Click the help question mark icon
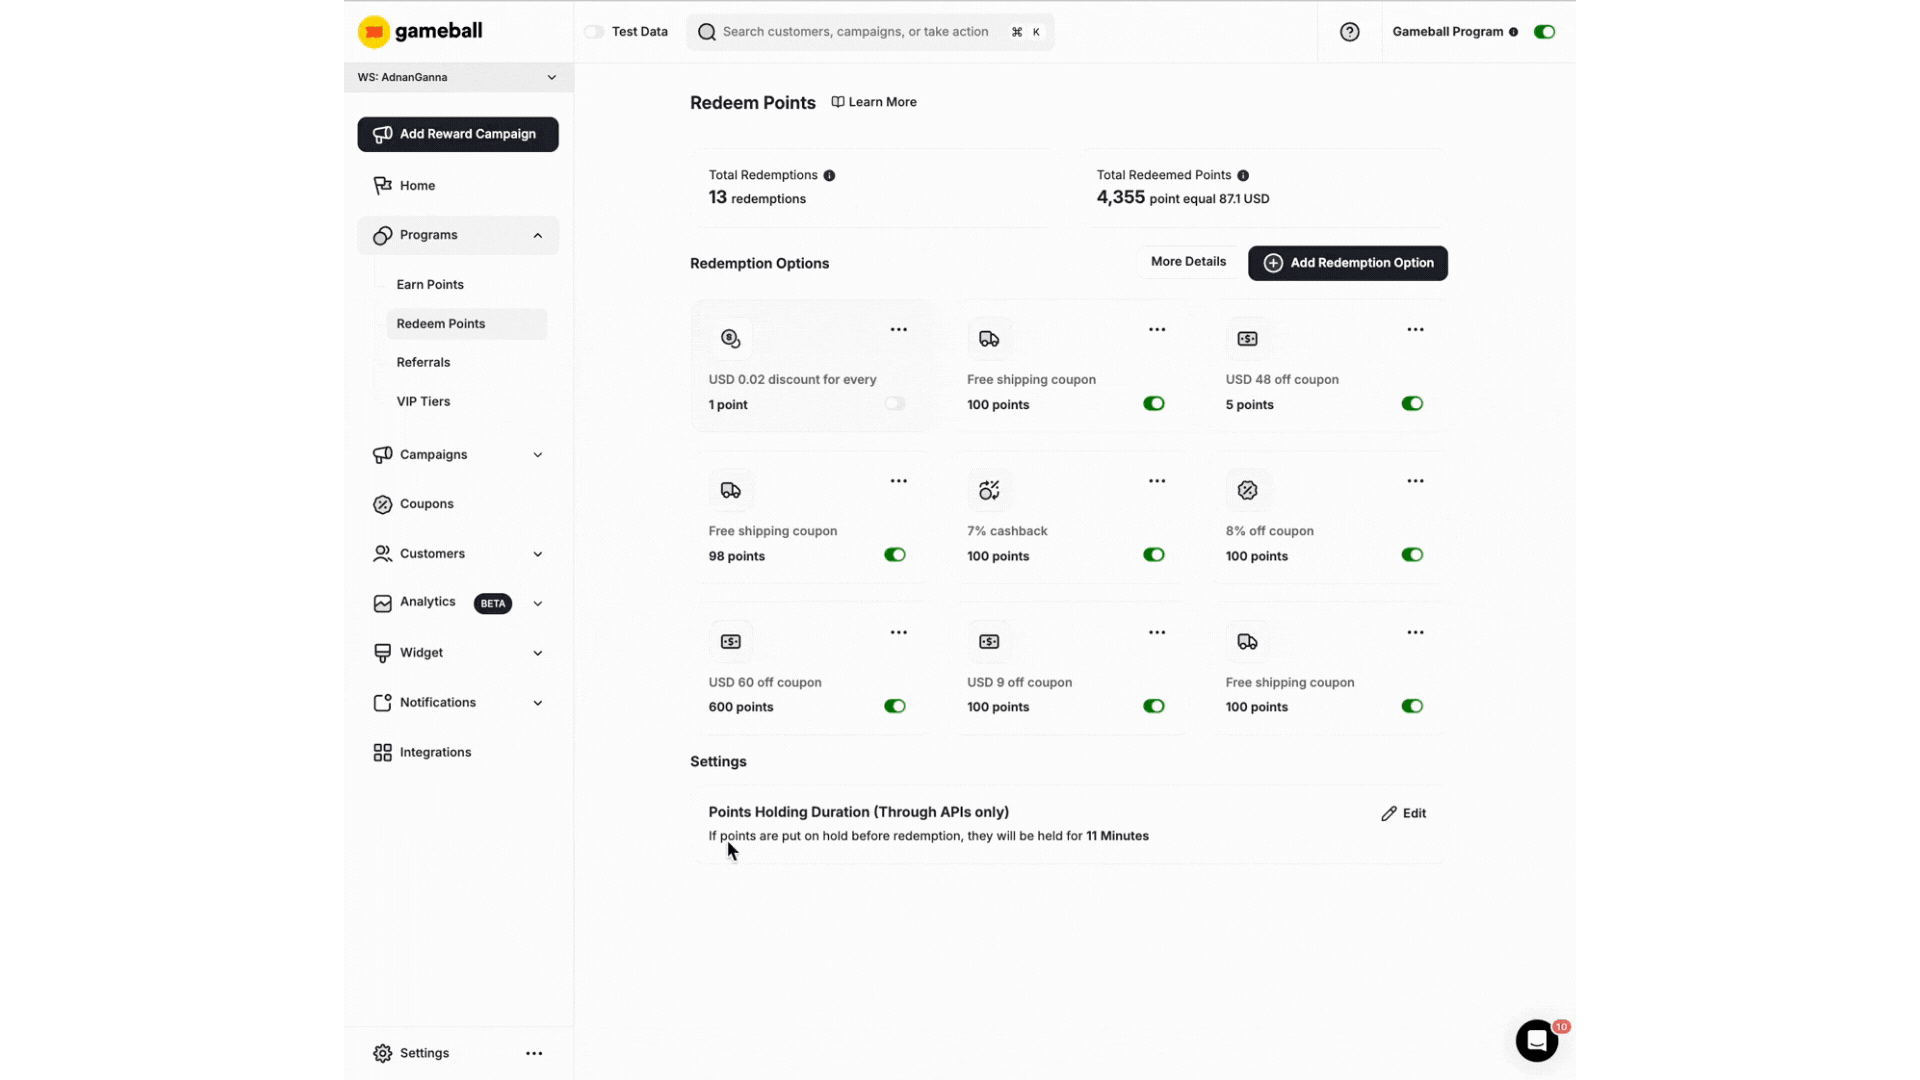Image resolution: width=1920 pixels, height=1080 pixels. pyautogui.click(x=1350, y=31)
